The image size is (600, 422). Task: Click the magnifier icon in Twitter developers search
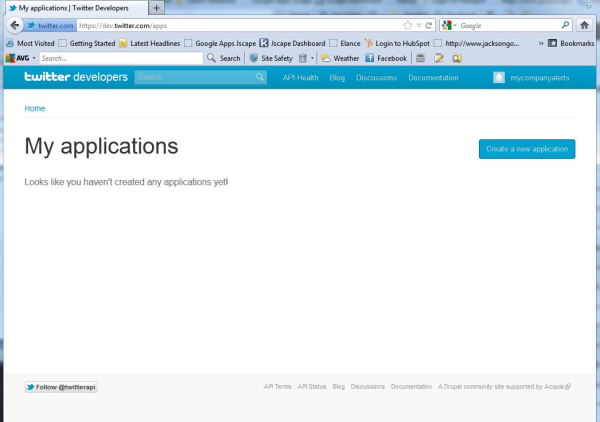(259, 77)
